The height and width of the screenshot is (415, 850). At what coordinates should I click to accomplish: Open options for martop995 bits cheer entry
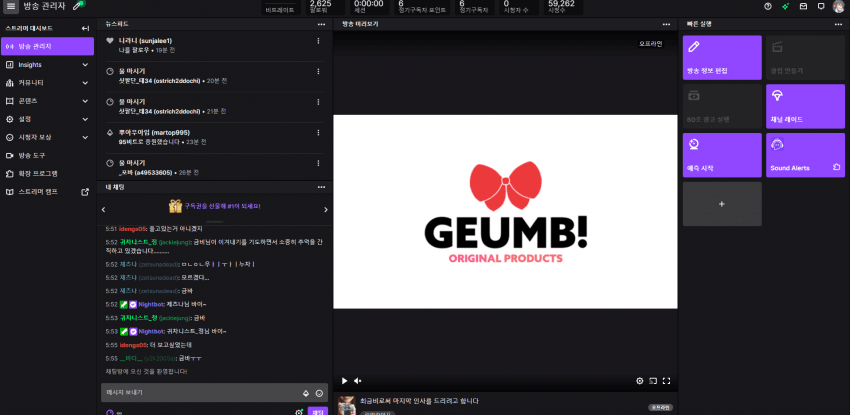tap(318, 132)
